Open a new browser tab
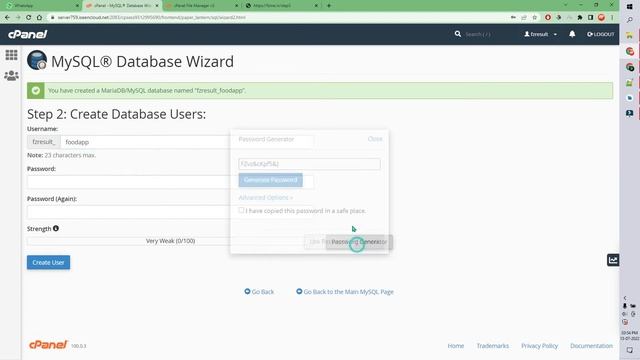Image resolution: width=640 pixels, height=360 pixels. [x=329, y=6]
